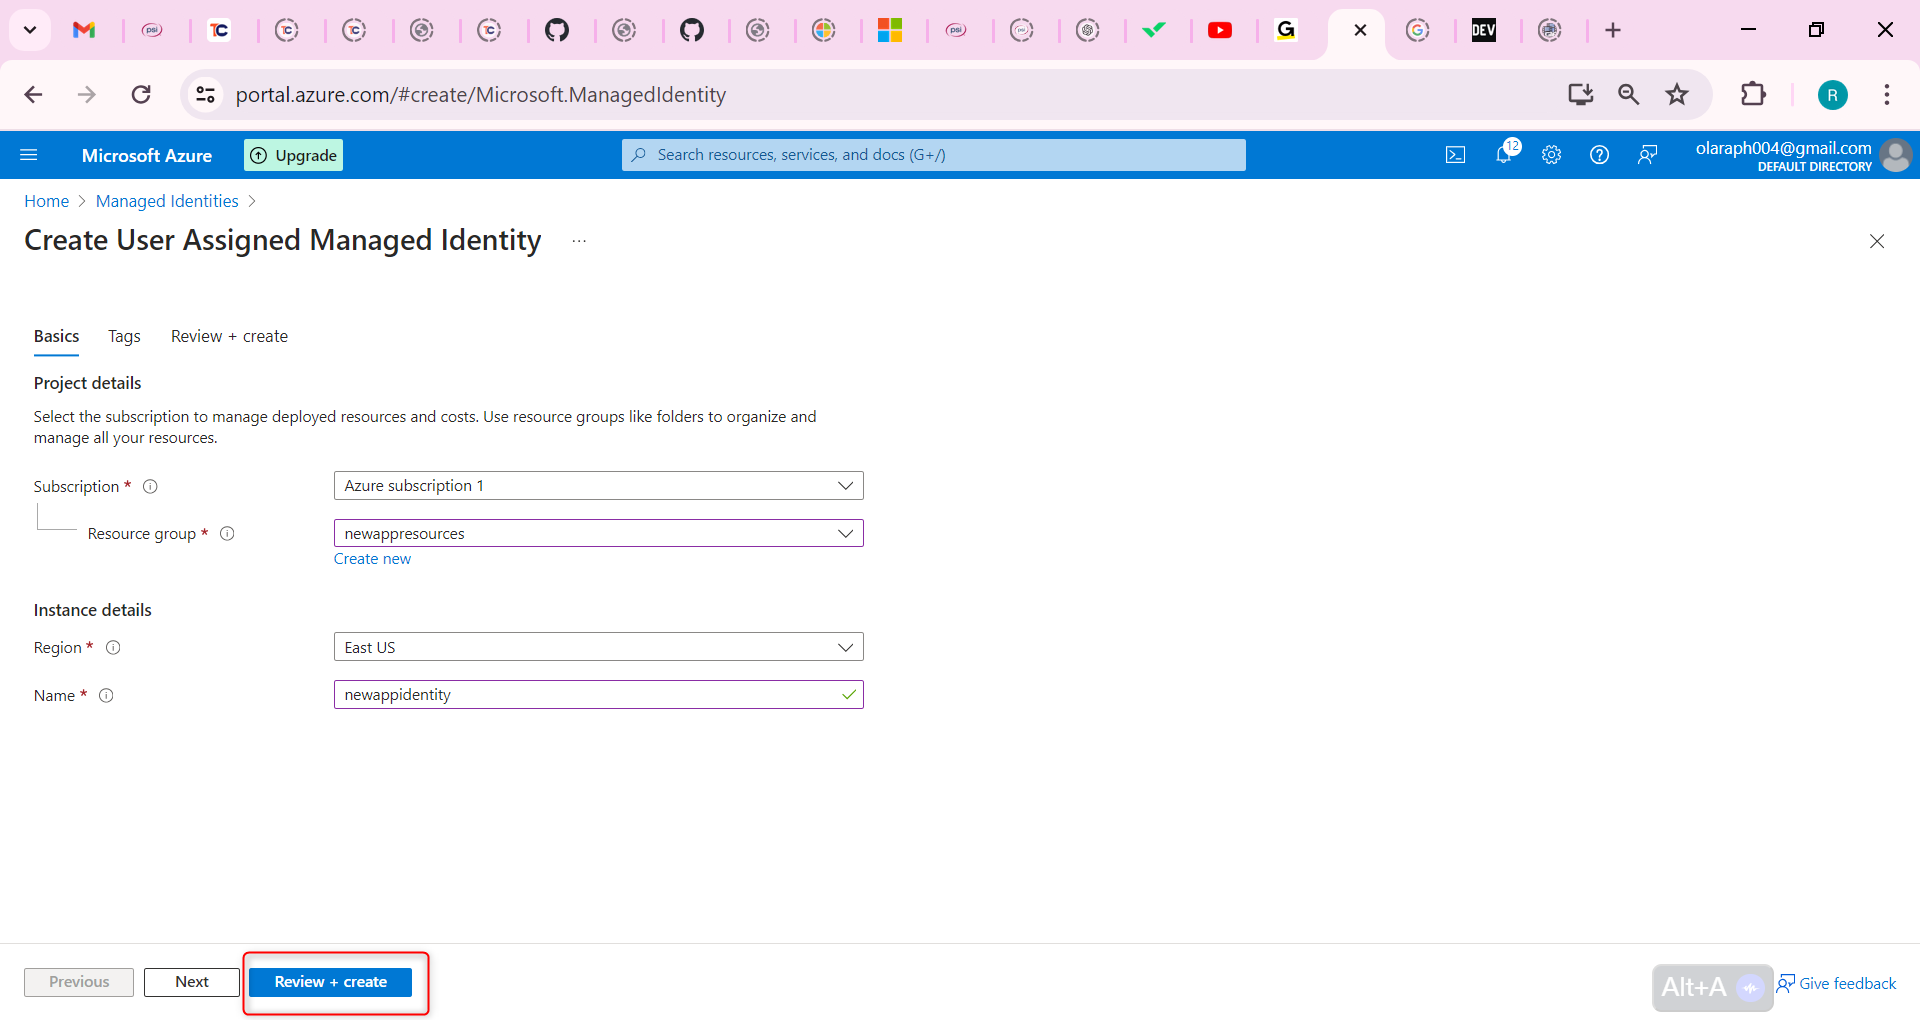Click the Create new resource group link

(371, 558)
